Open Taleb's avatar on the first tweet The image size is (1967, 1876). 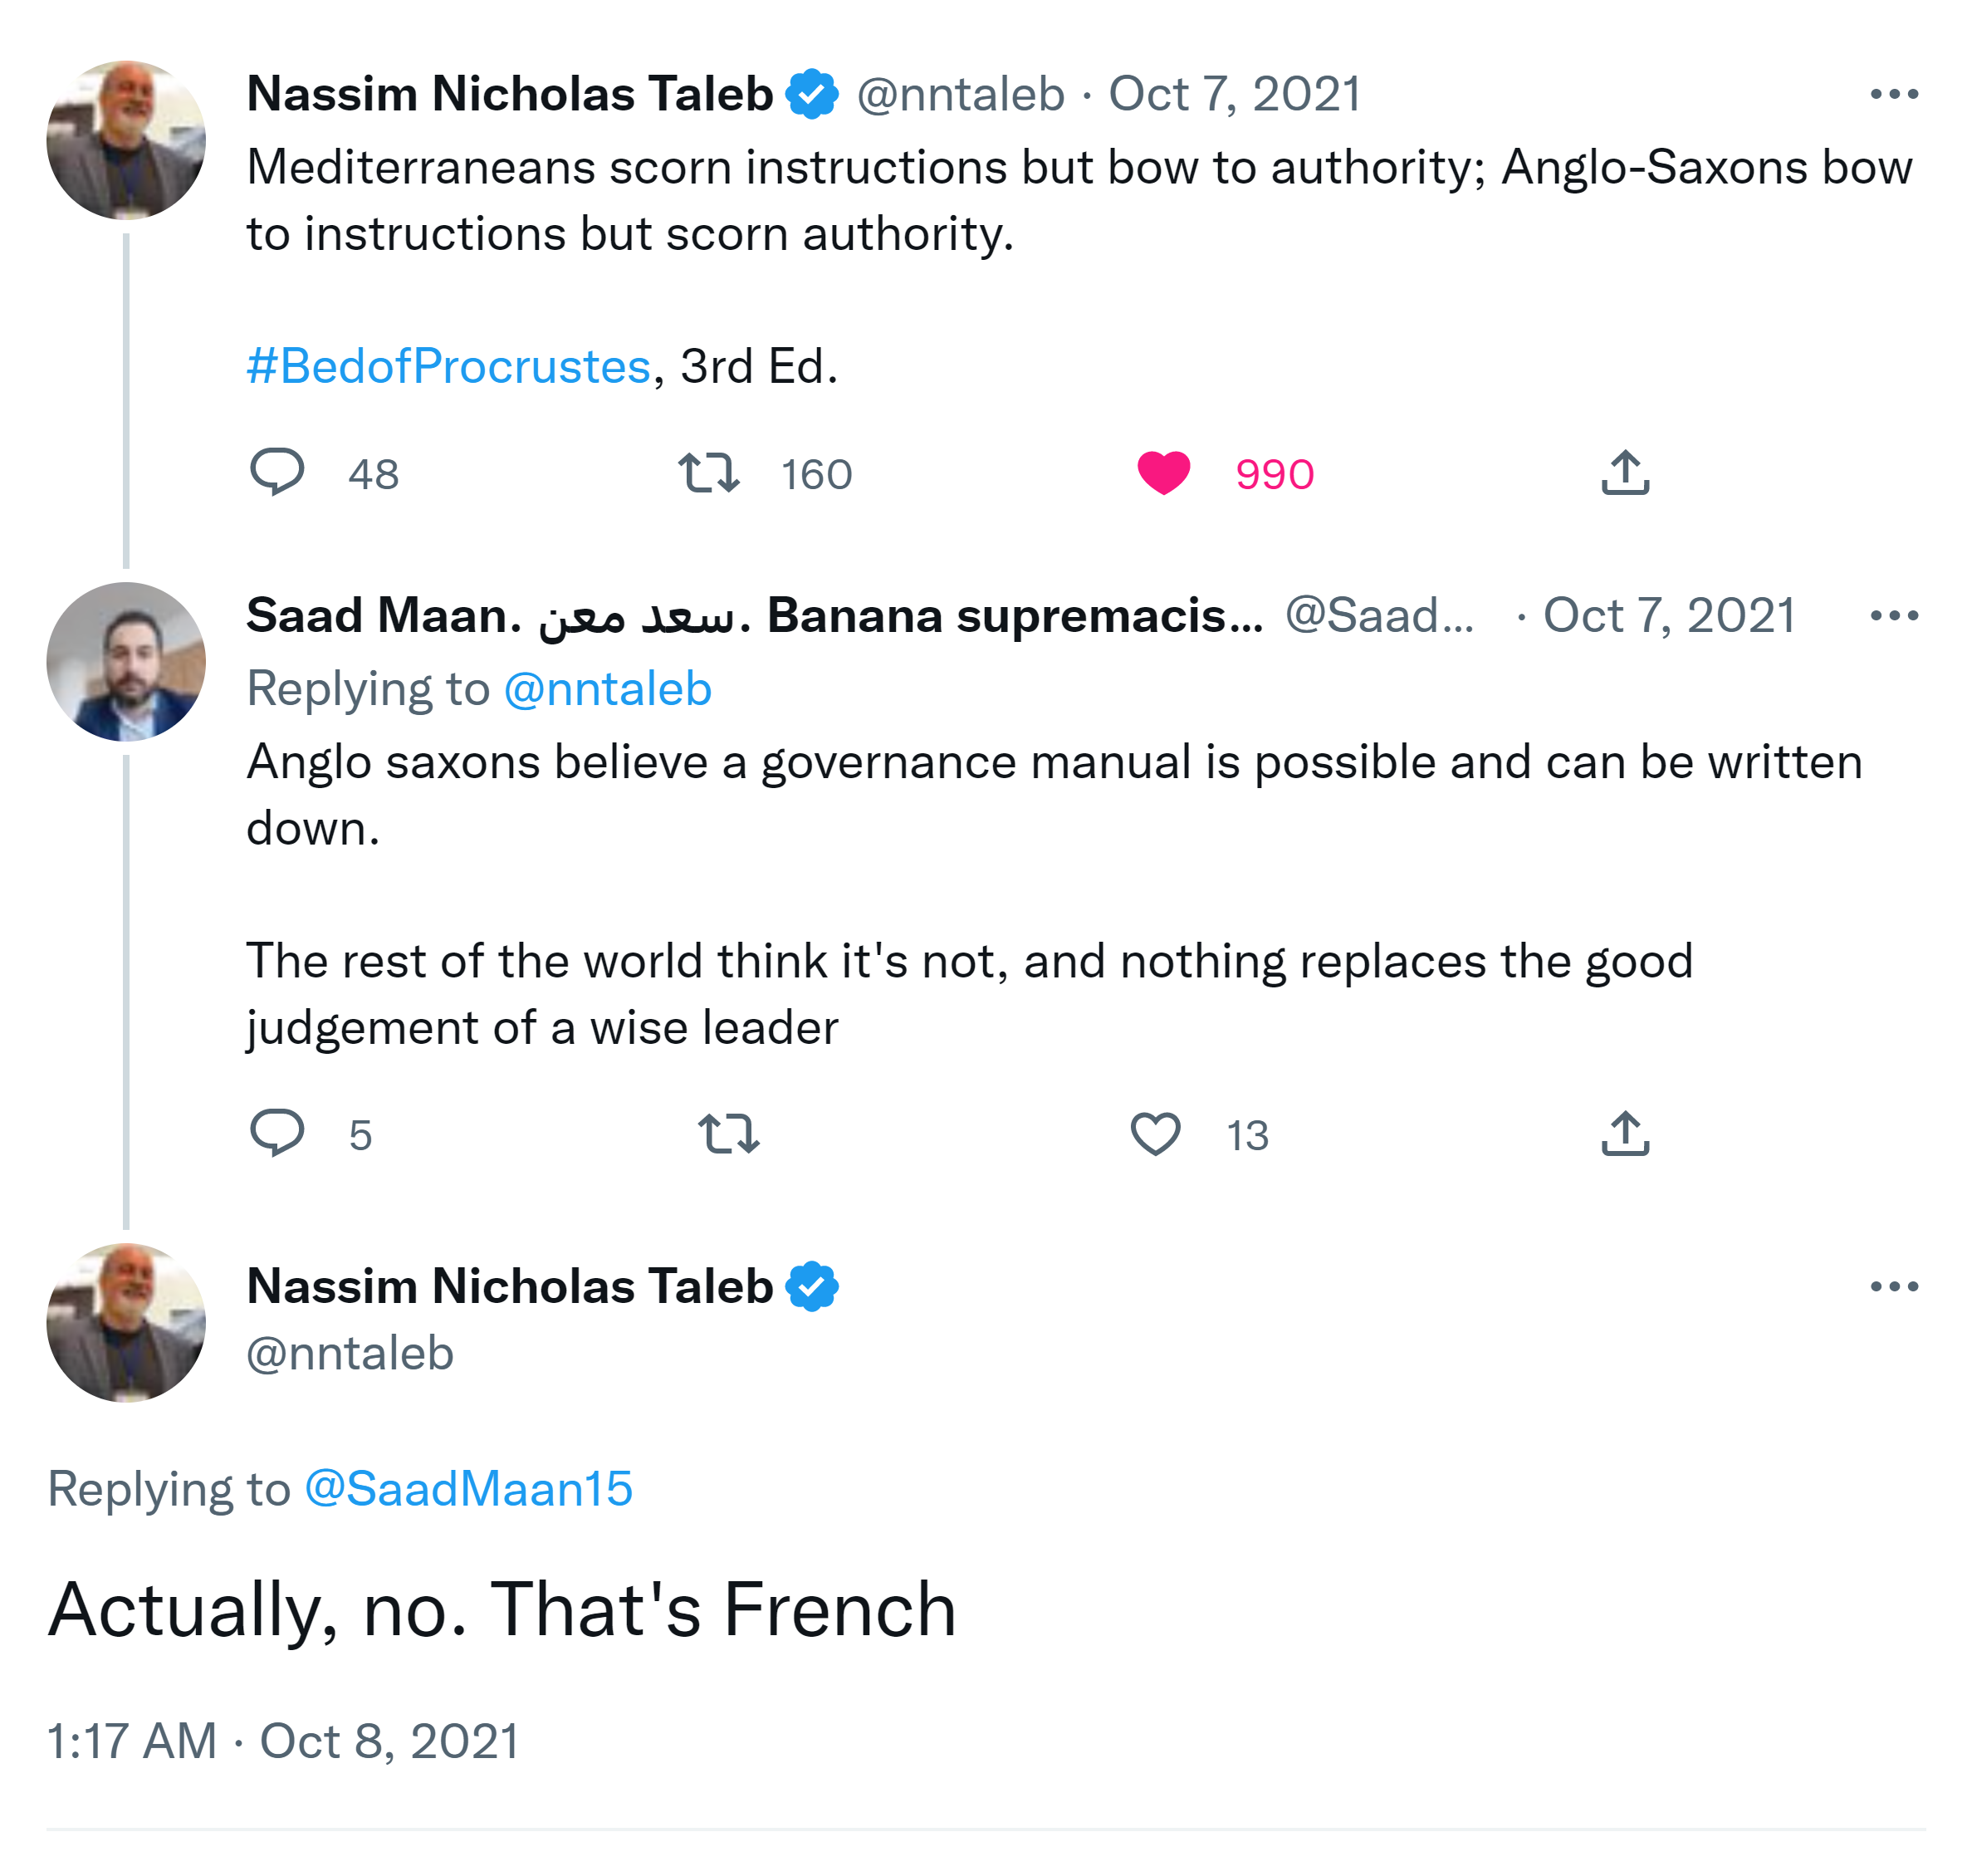click(x=126, y=140)
